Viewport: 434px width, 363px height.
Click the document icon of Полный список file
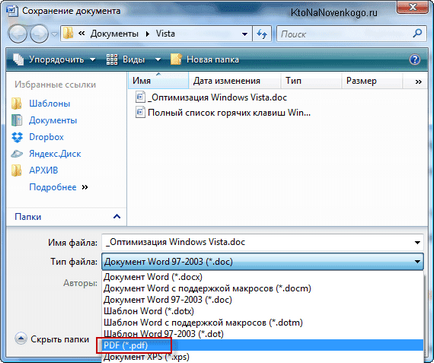click(x=140, y=112)
